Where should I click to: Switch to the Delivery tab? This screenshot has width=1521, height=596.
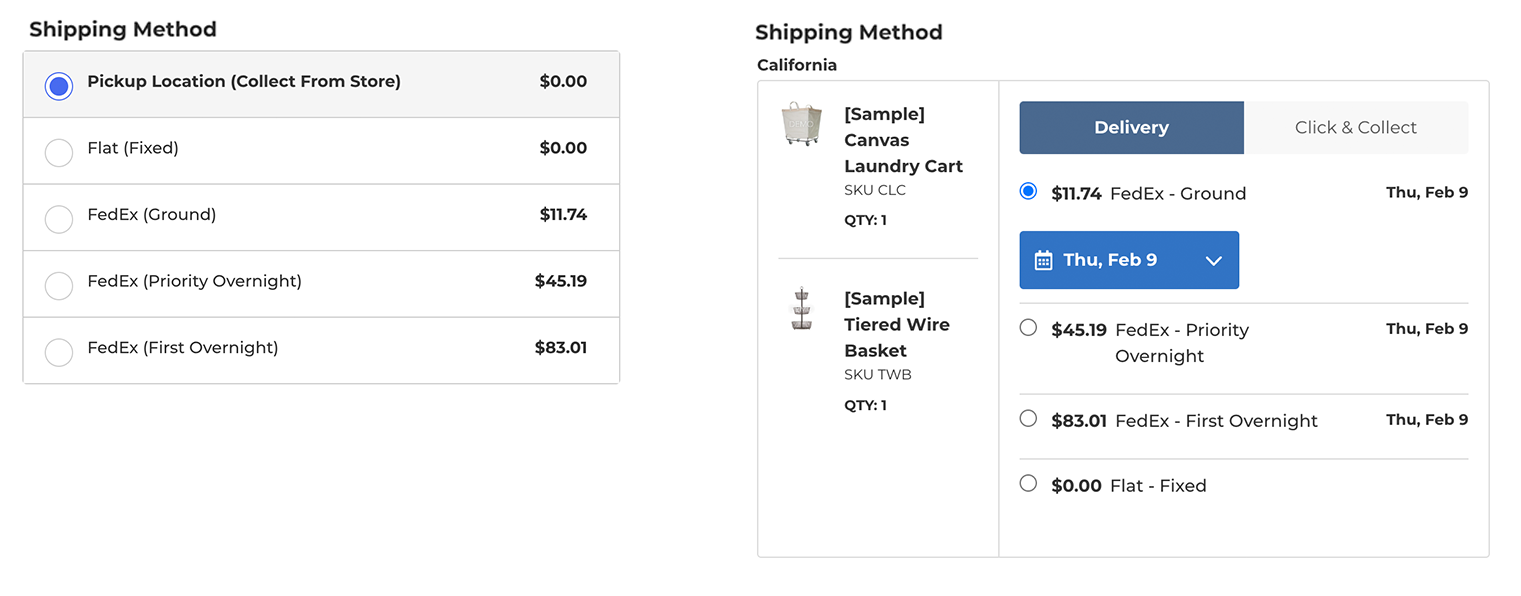coord(1131,128)
